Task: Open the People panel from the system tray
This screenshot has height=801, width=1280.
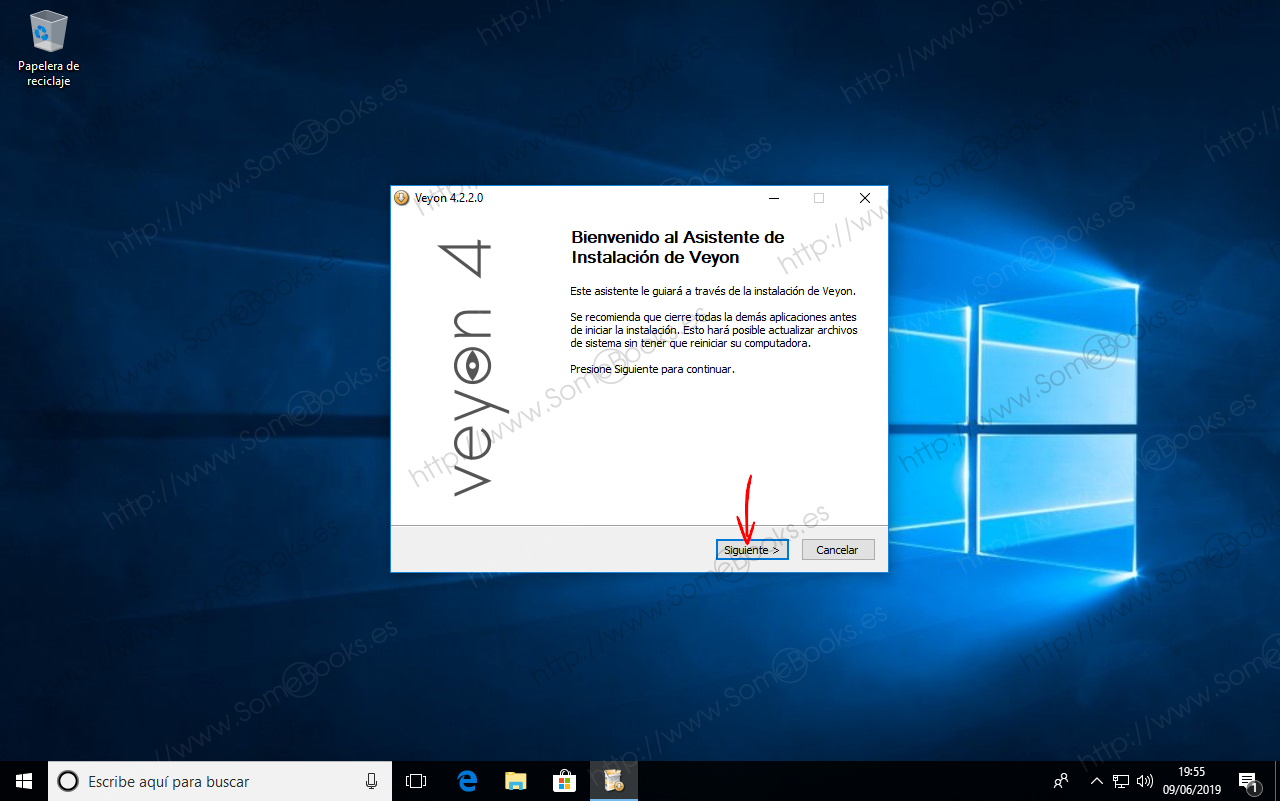Action: click(1060, 781)
